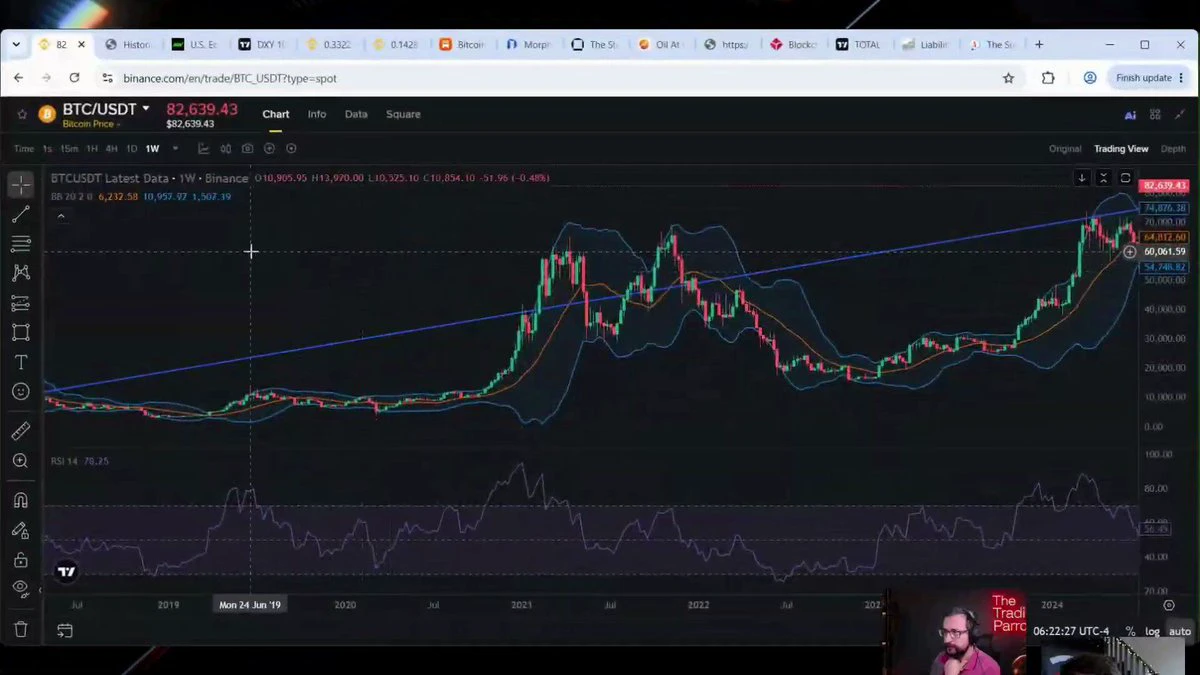Open the emoji icons tool

[20, 392]
